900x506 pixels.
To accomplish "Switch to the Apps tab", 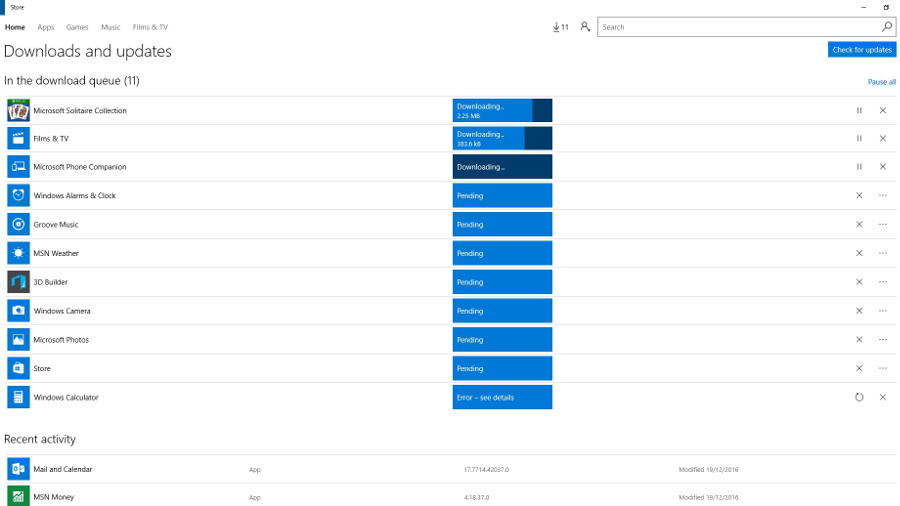I will coord(45,27).
